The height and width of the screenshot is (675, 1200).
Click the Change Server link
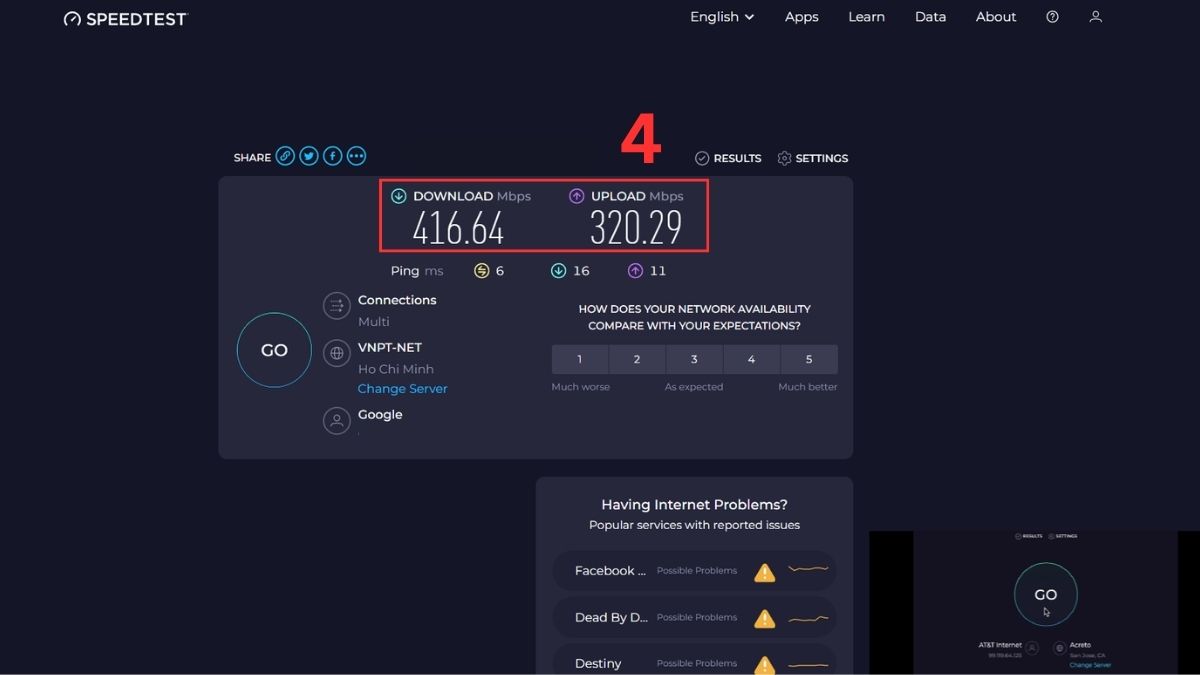(x=403, y=389)
